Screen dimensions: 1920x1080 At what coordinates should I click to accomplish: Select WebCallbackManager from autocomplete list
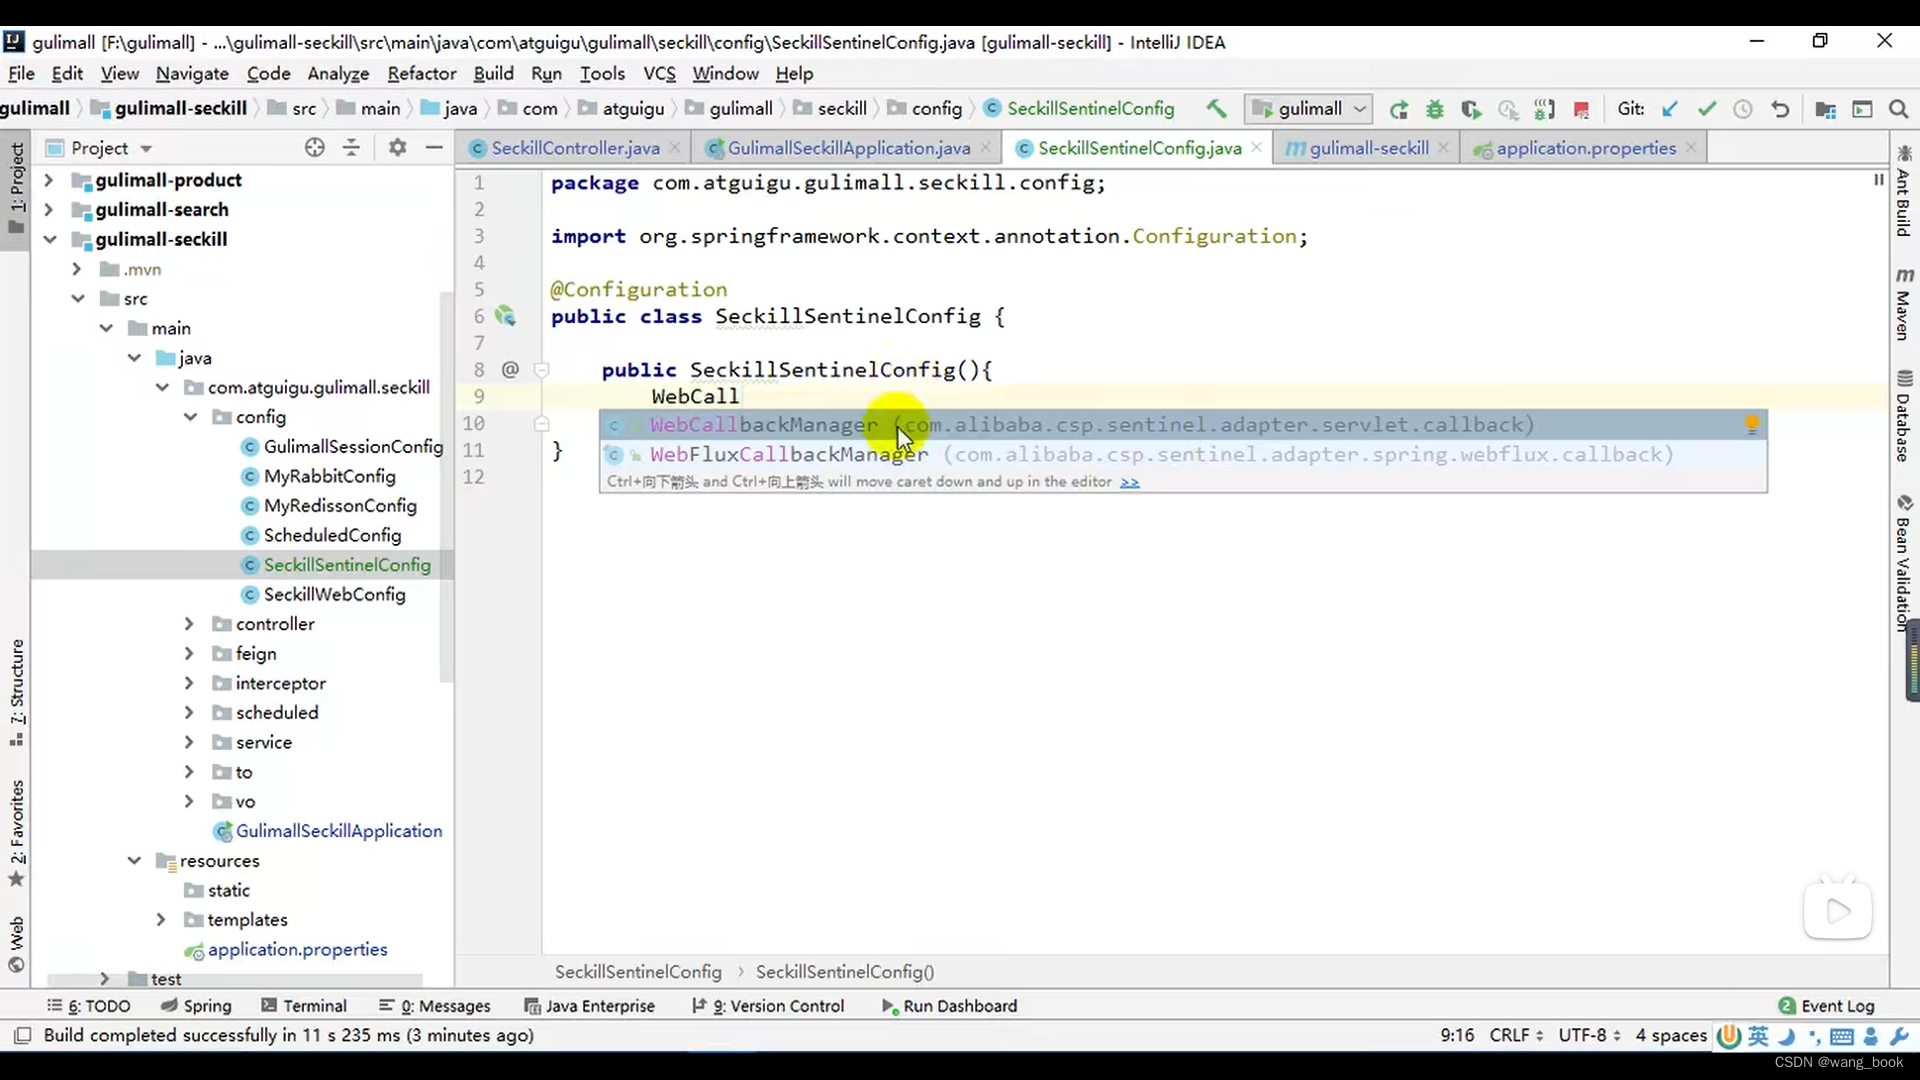click(765, 423)
